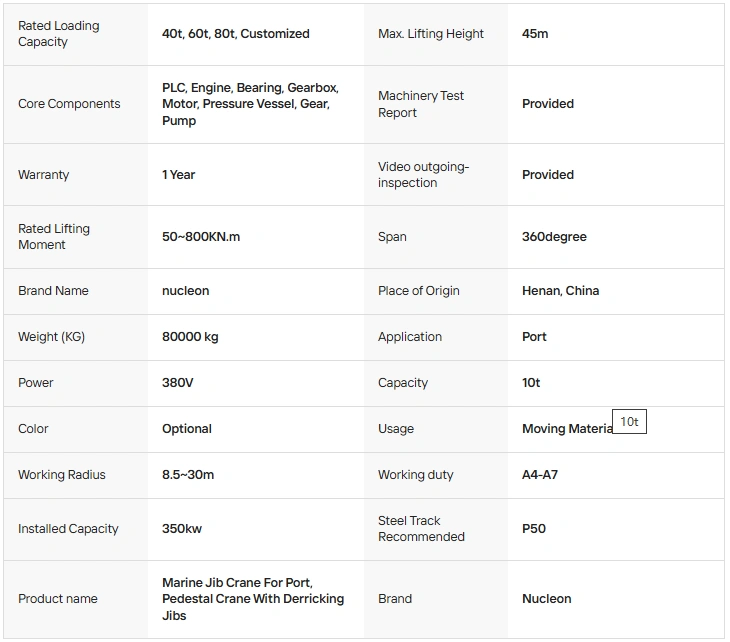Click the 40t, 60t, 80t, Customized value
The height and width of the screenshot is (642, 730).
[236, 34]
